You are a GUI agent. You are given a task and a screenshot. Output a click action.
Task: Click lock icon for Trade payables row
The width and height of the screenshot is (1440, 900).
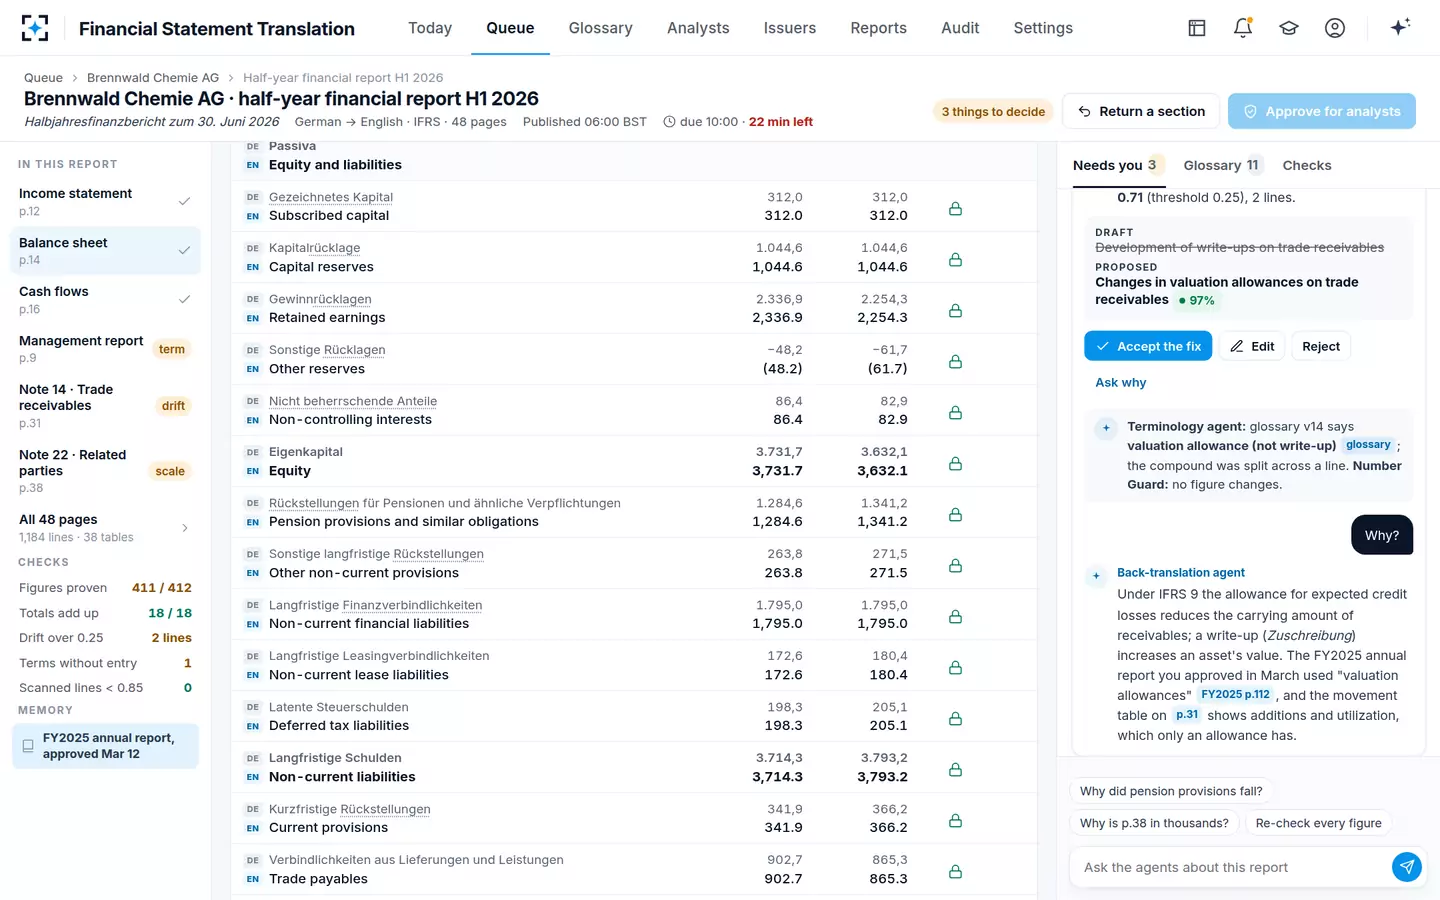[x=955, y=871]
